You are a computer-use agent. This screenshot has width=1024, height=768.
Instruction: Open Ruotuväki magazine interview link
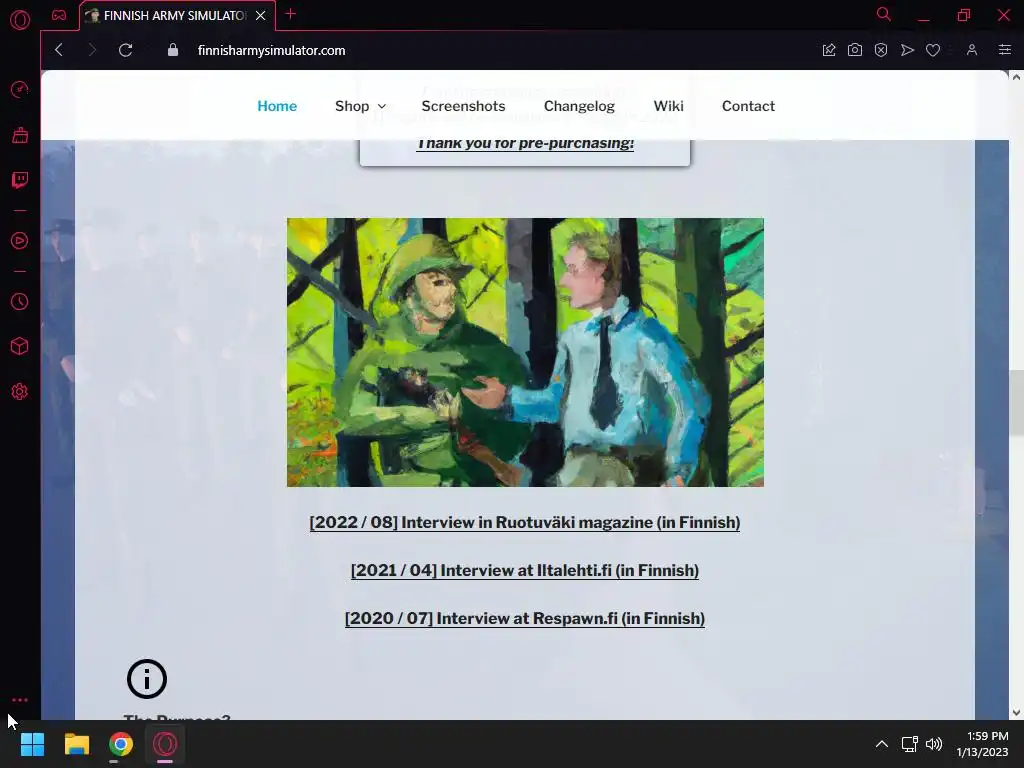click(524, 522)
